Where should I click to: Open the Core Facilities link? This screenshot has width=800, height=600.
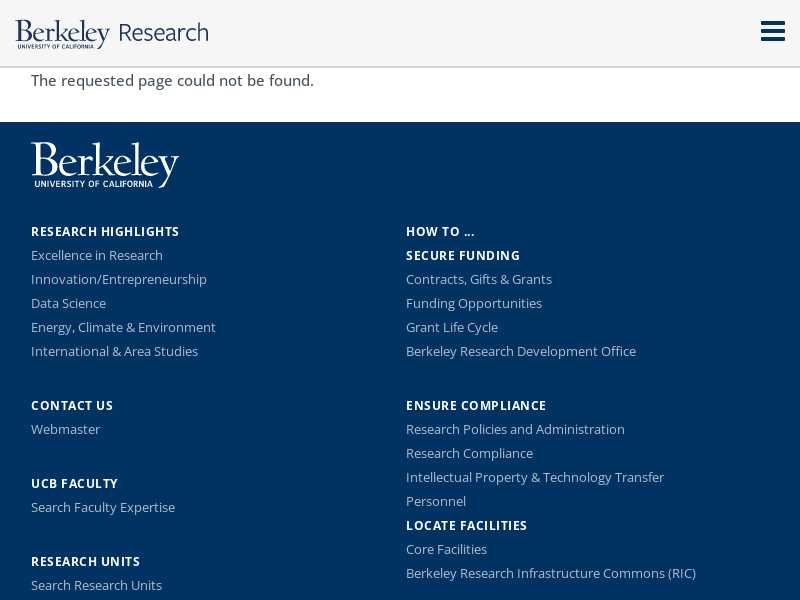[x=446, y=549]
